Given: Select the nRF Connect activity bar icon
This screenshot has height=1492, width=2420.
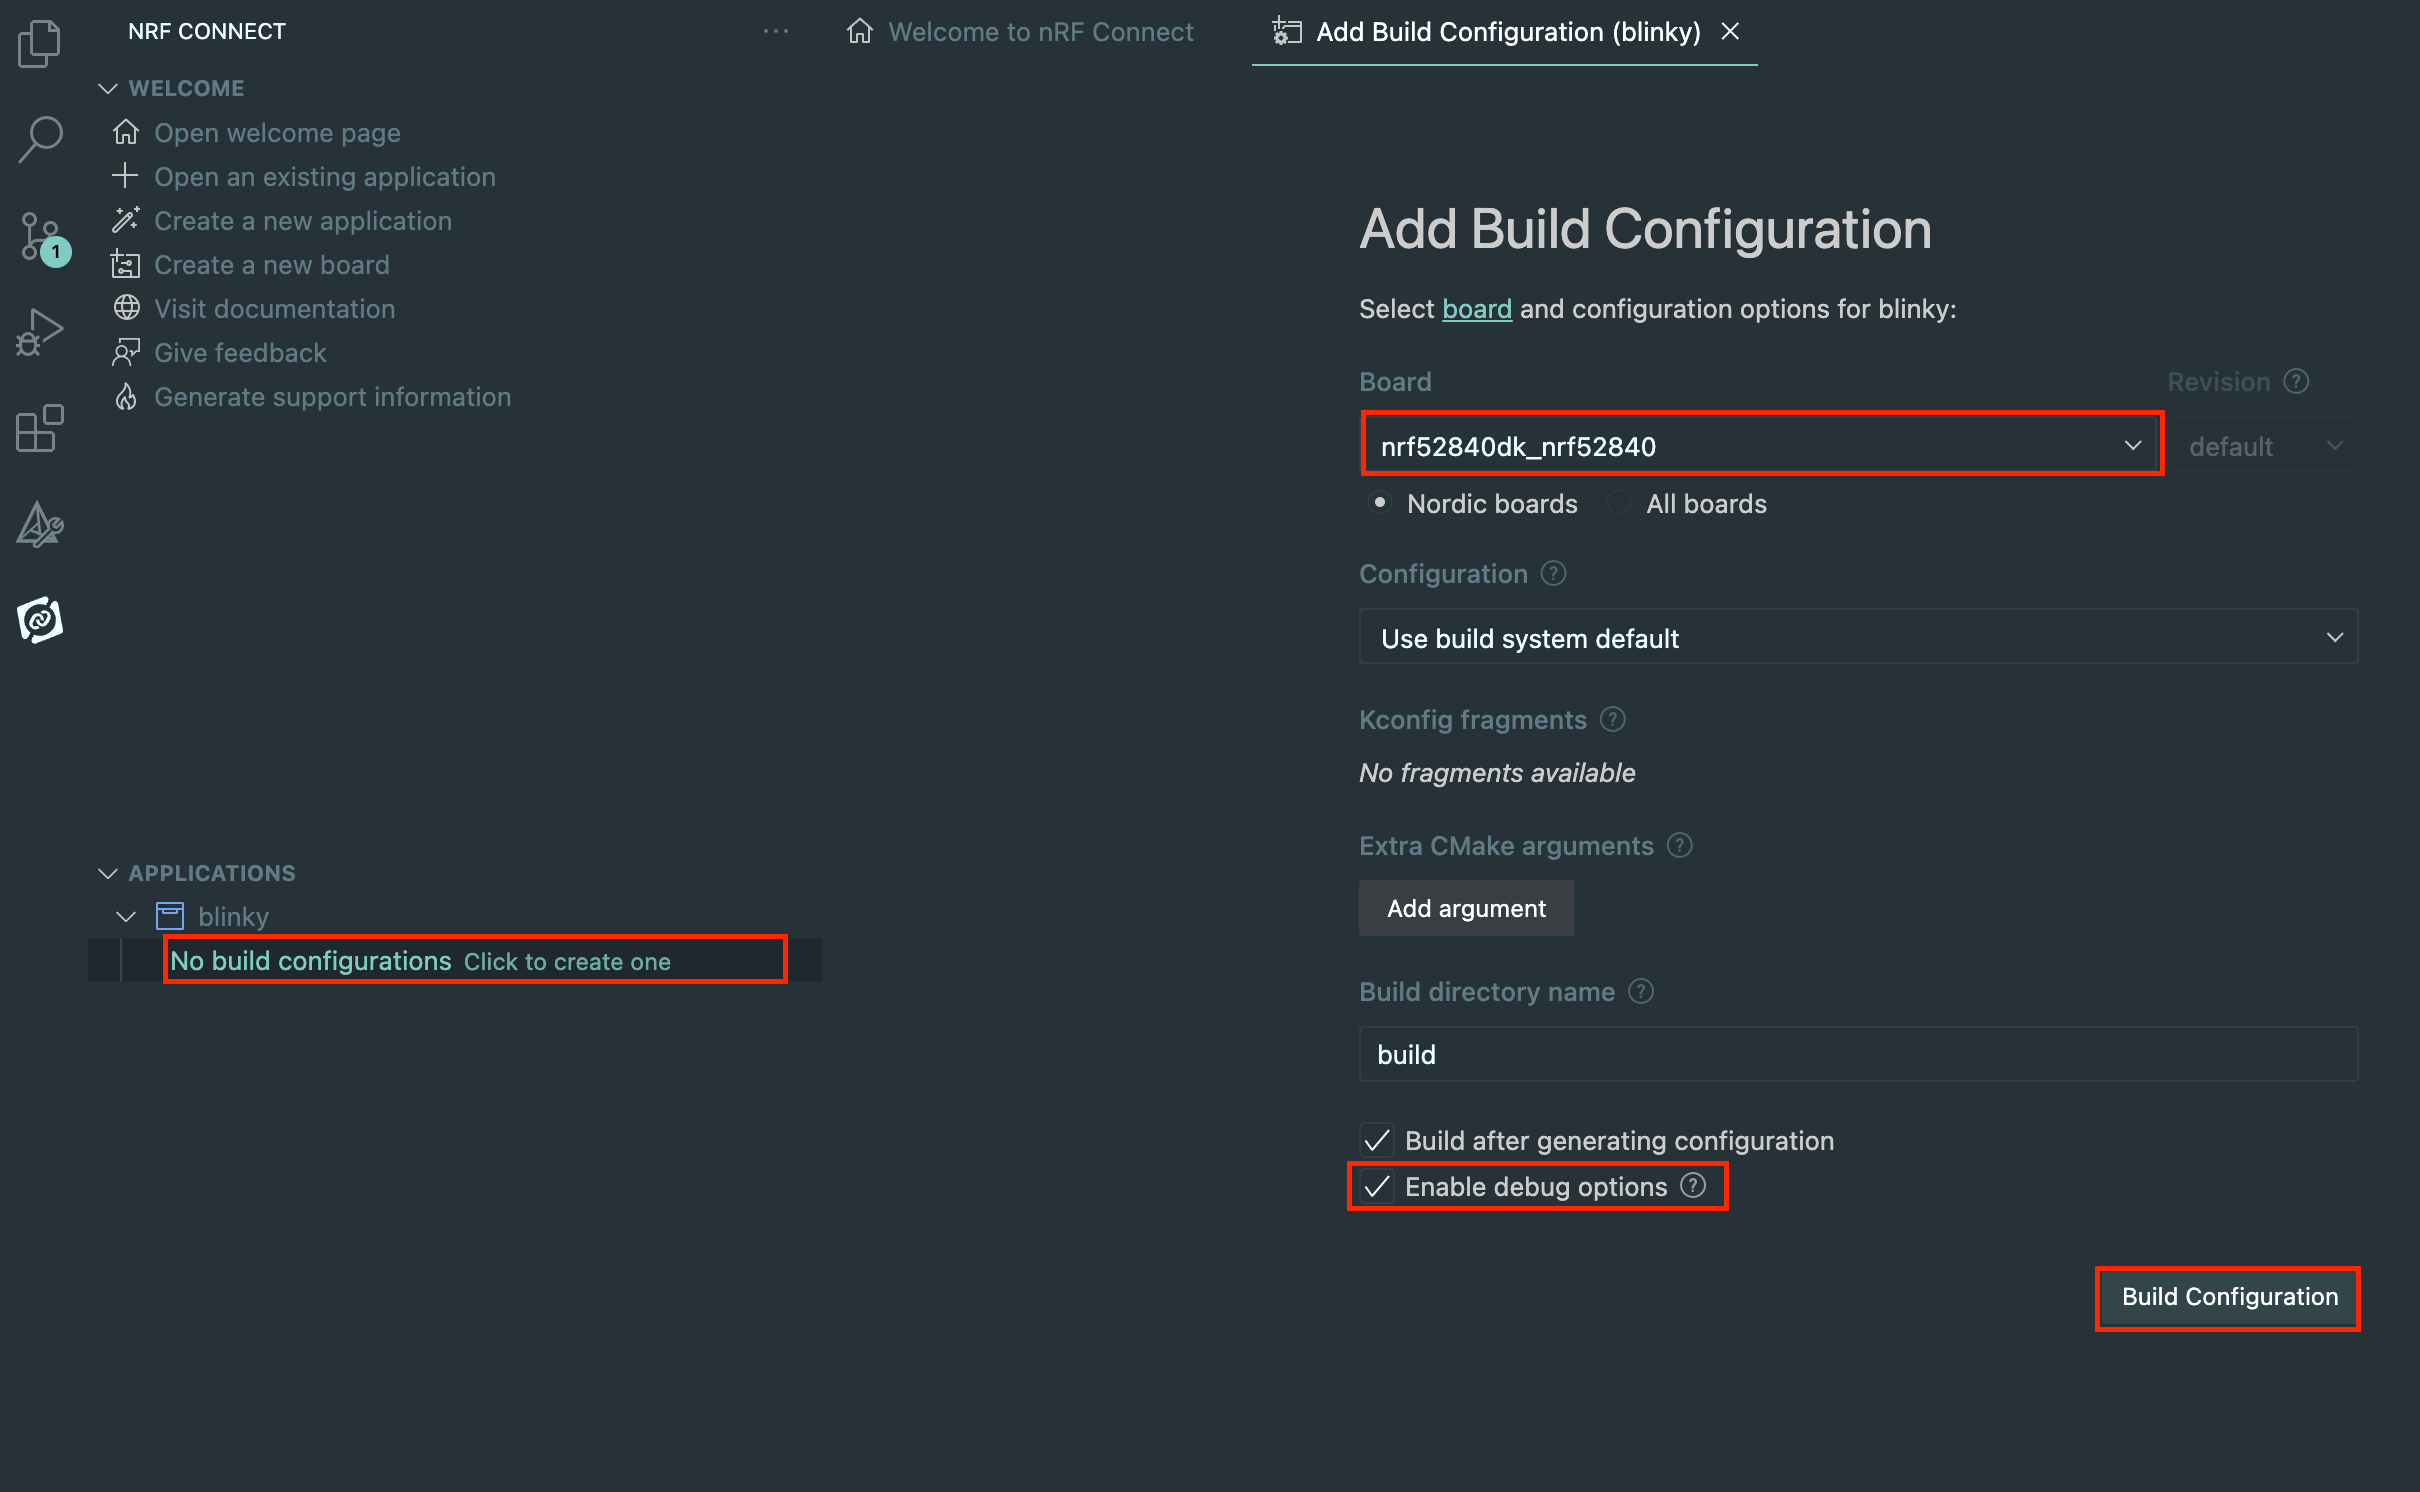Looking at the screenshot, I should (40, 620).
